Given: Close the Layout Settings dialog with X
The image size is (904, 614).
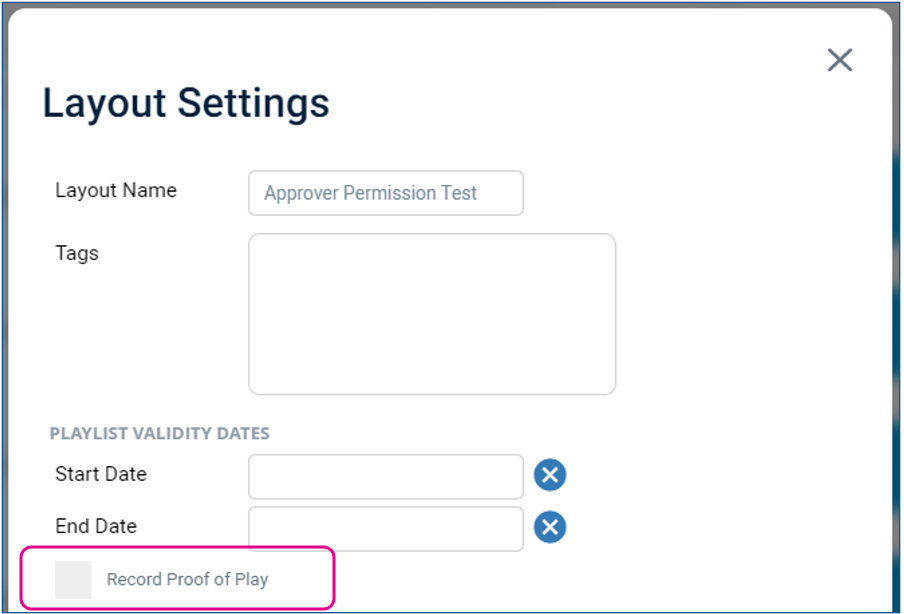Looking at the screenshot, I should 839,60.
